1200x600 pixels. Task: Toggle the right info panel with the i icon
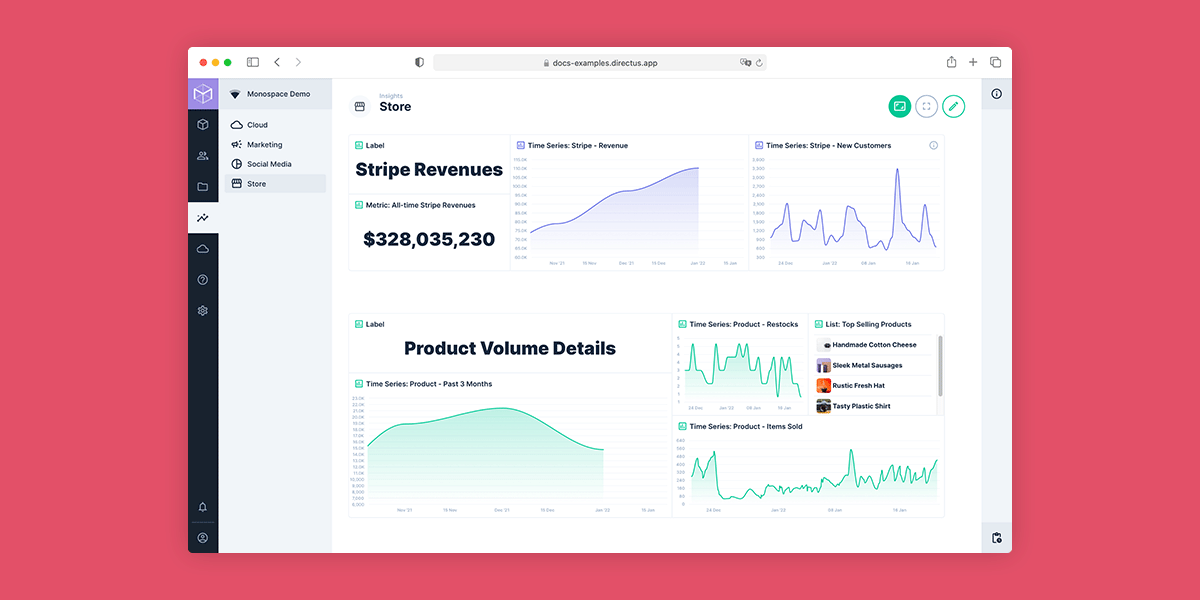pyautogui.click(x=997, y=93)
